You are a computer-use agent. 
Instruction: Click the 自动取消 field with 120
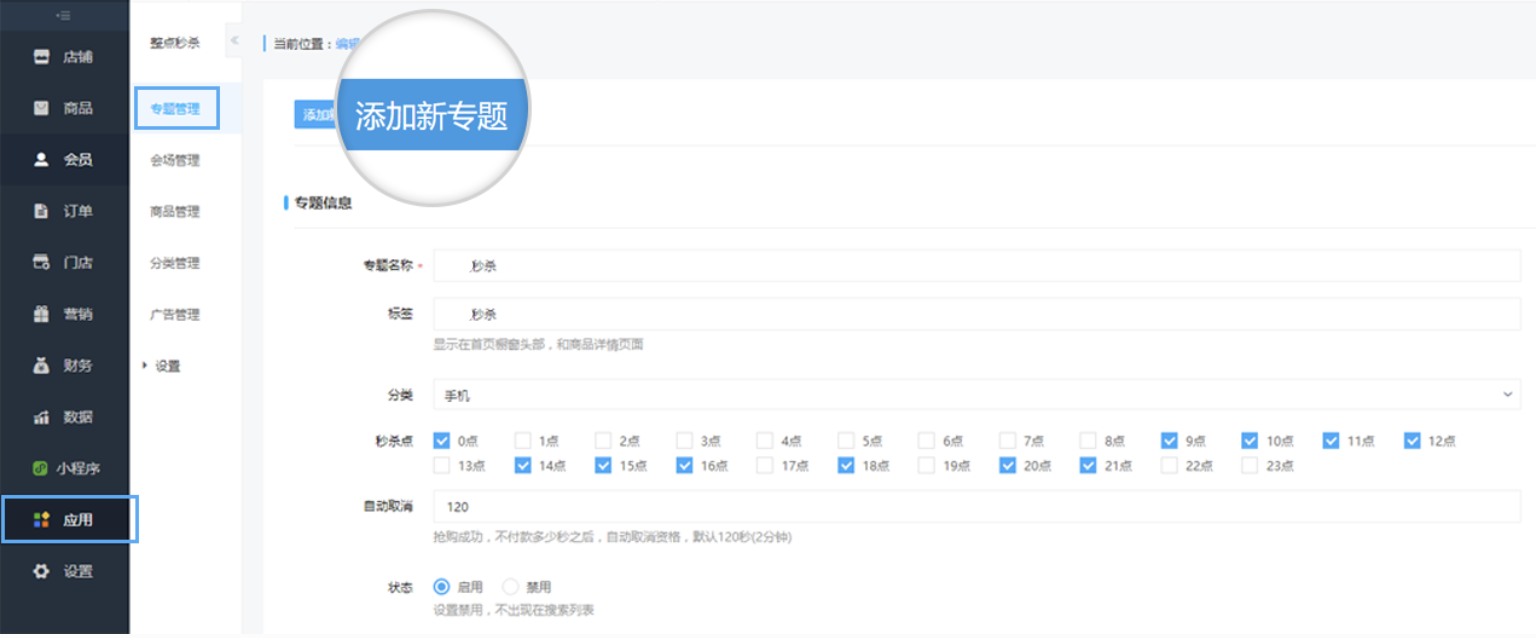[x=977, y=507]
